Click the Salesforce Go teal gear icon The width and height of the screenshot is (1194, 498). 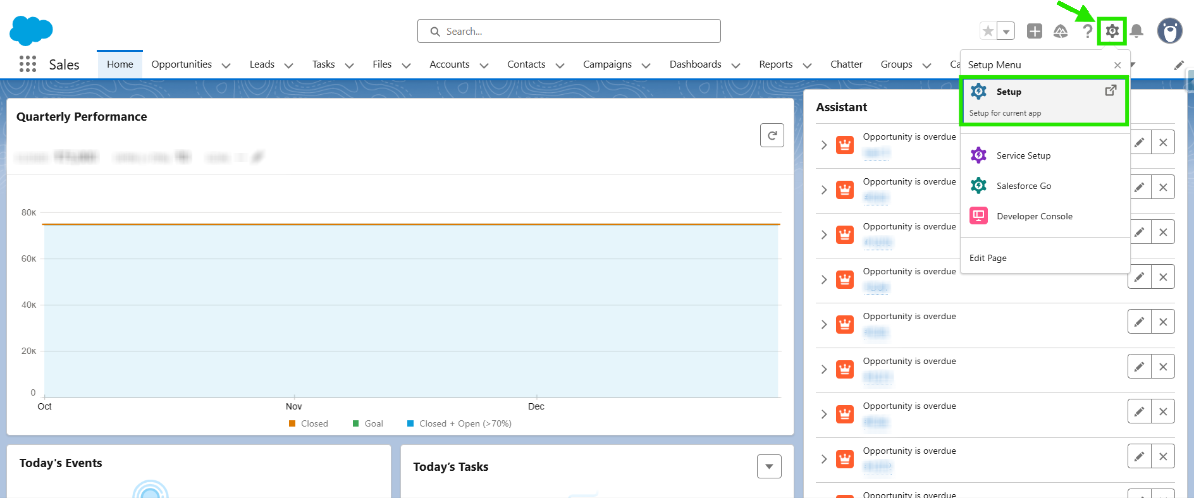tap(979, 186)
